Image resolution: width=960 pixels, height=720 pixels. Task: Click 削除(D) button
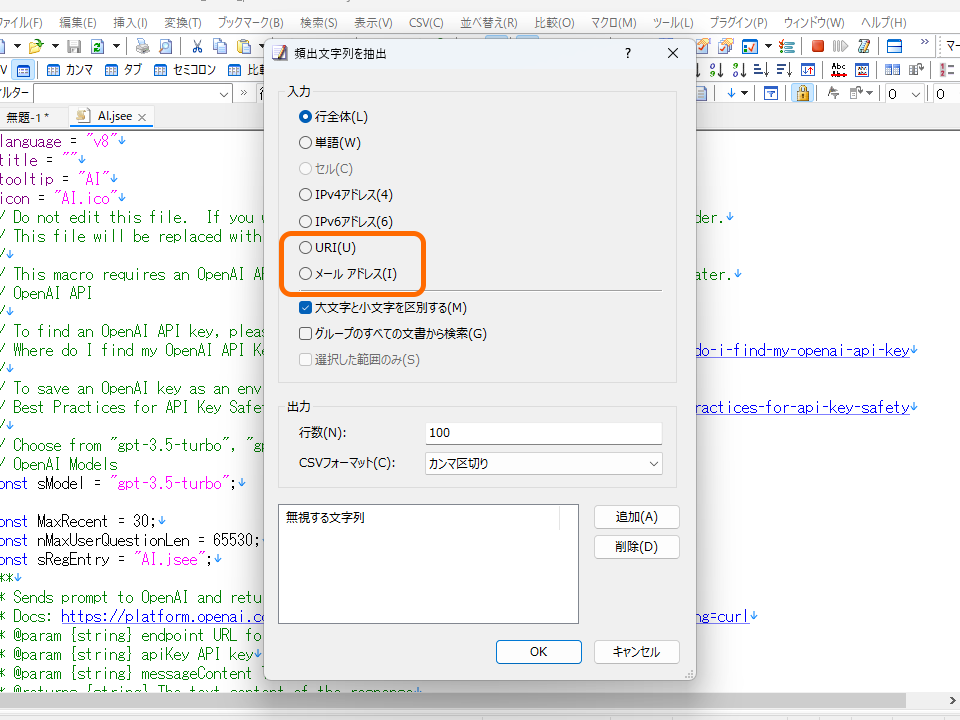[637, 547]
